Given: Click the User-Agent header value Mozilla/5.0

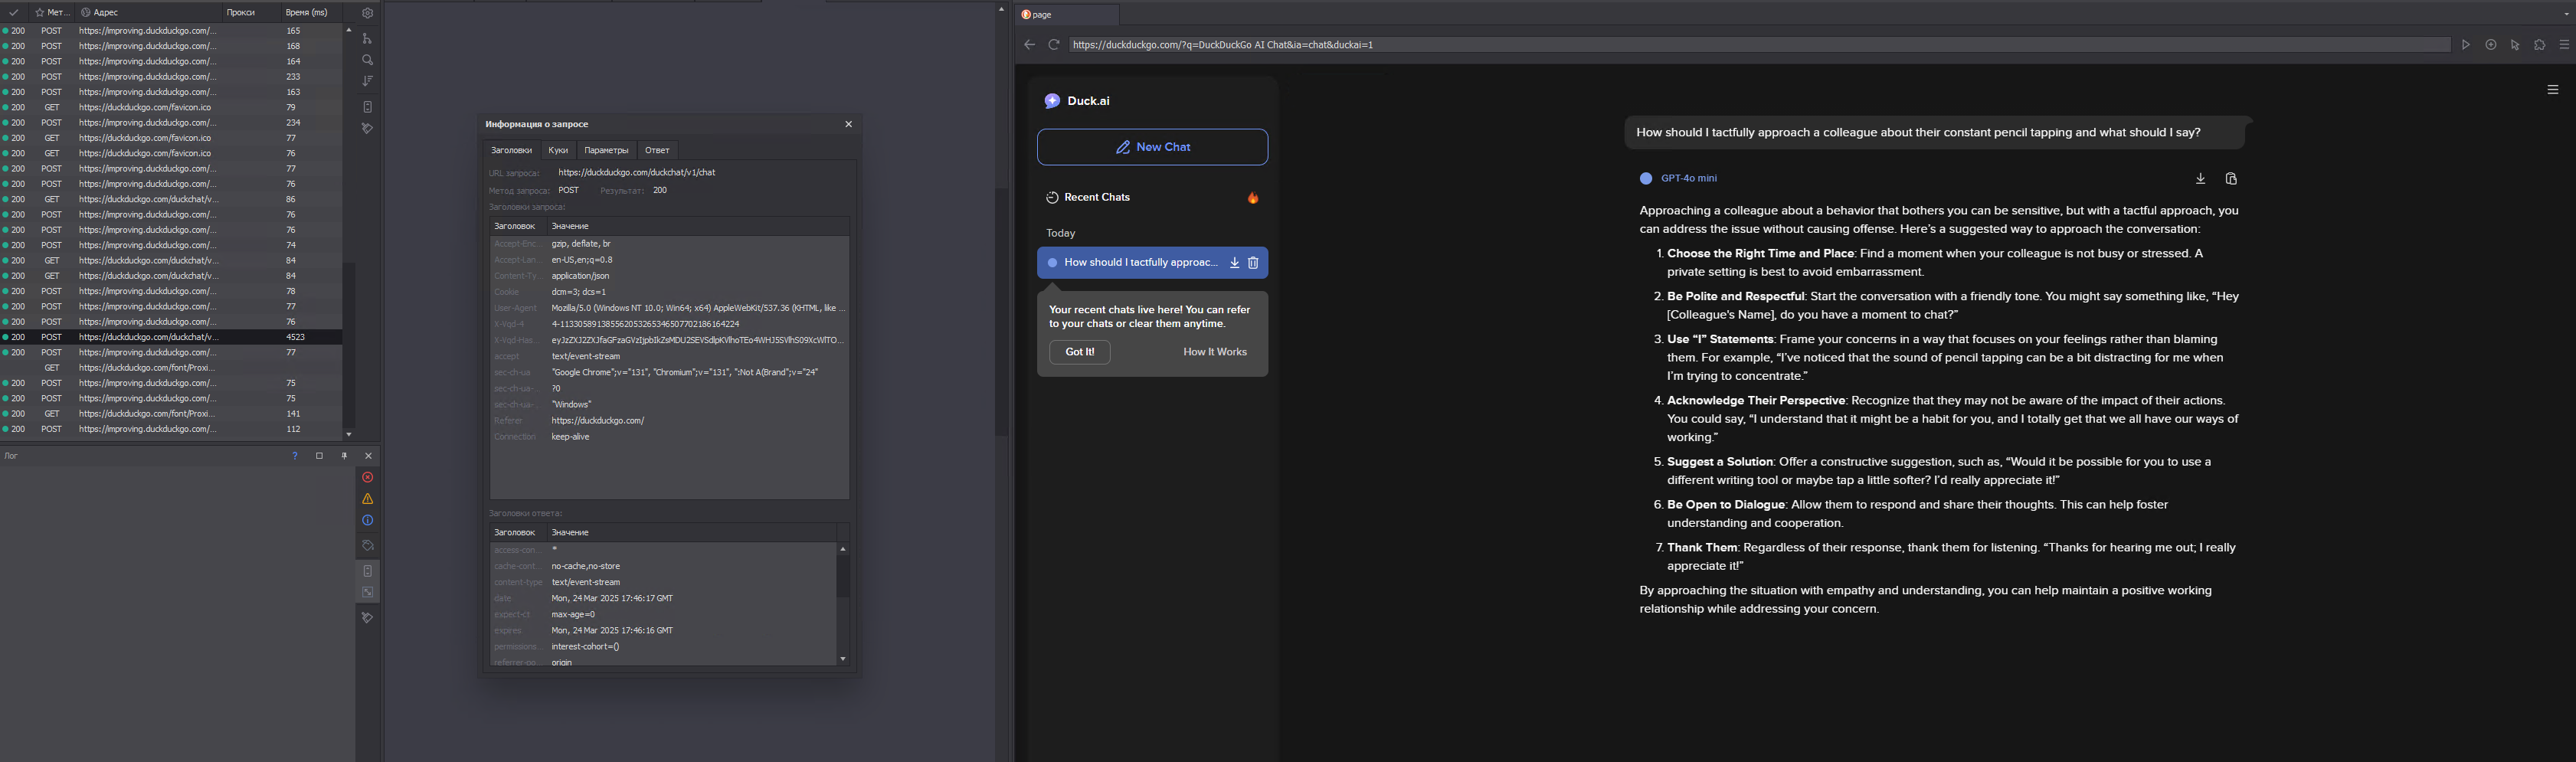Looking at the screenshot, I should click(698, 308).
